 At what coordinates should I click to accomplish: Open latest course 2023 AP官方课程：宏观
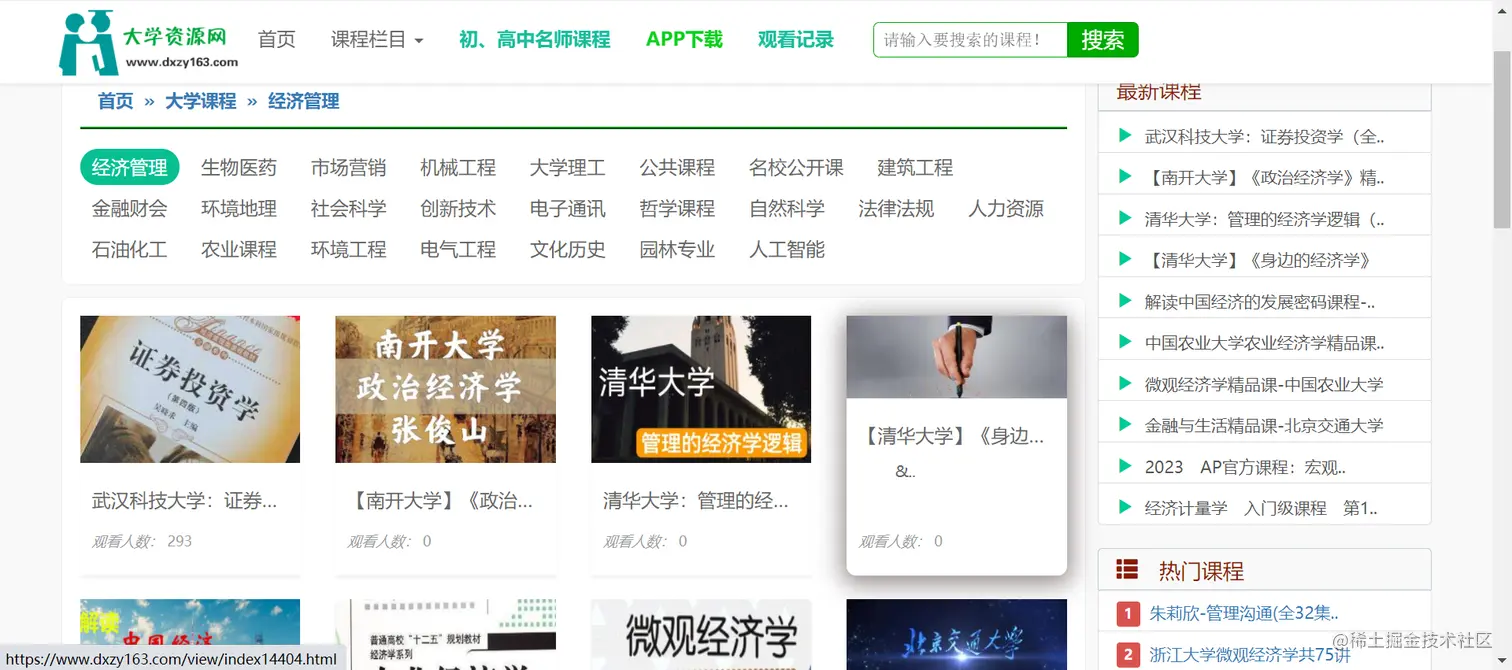coord(1245,467)
